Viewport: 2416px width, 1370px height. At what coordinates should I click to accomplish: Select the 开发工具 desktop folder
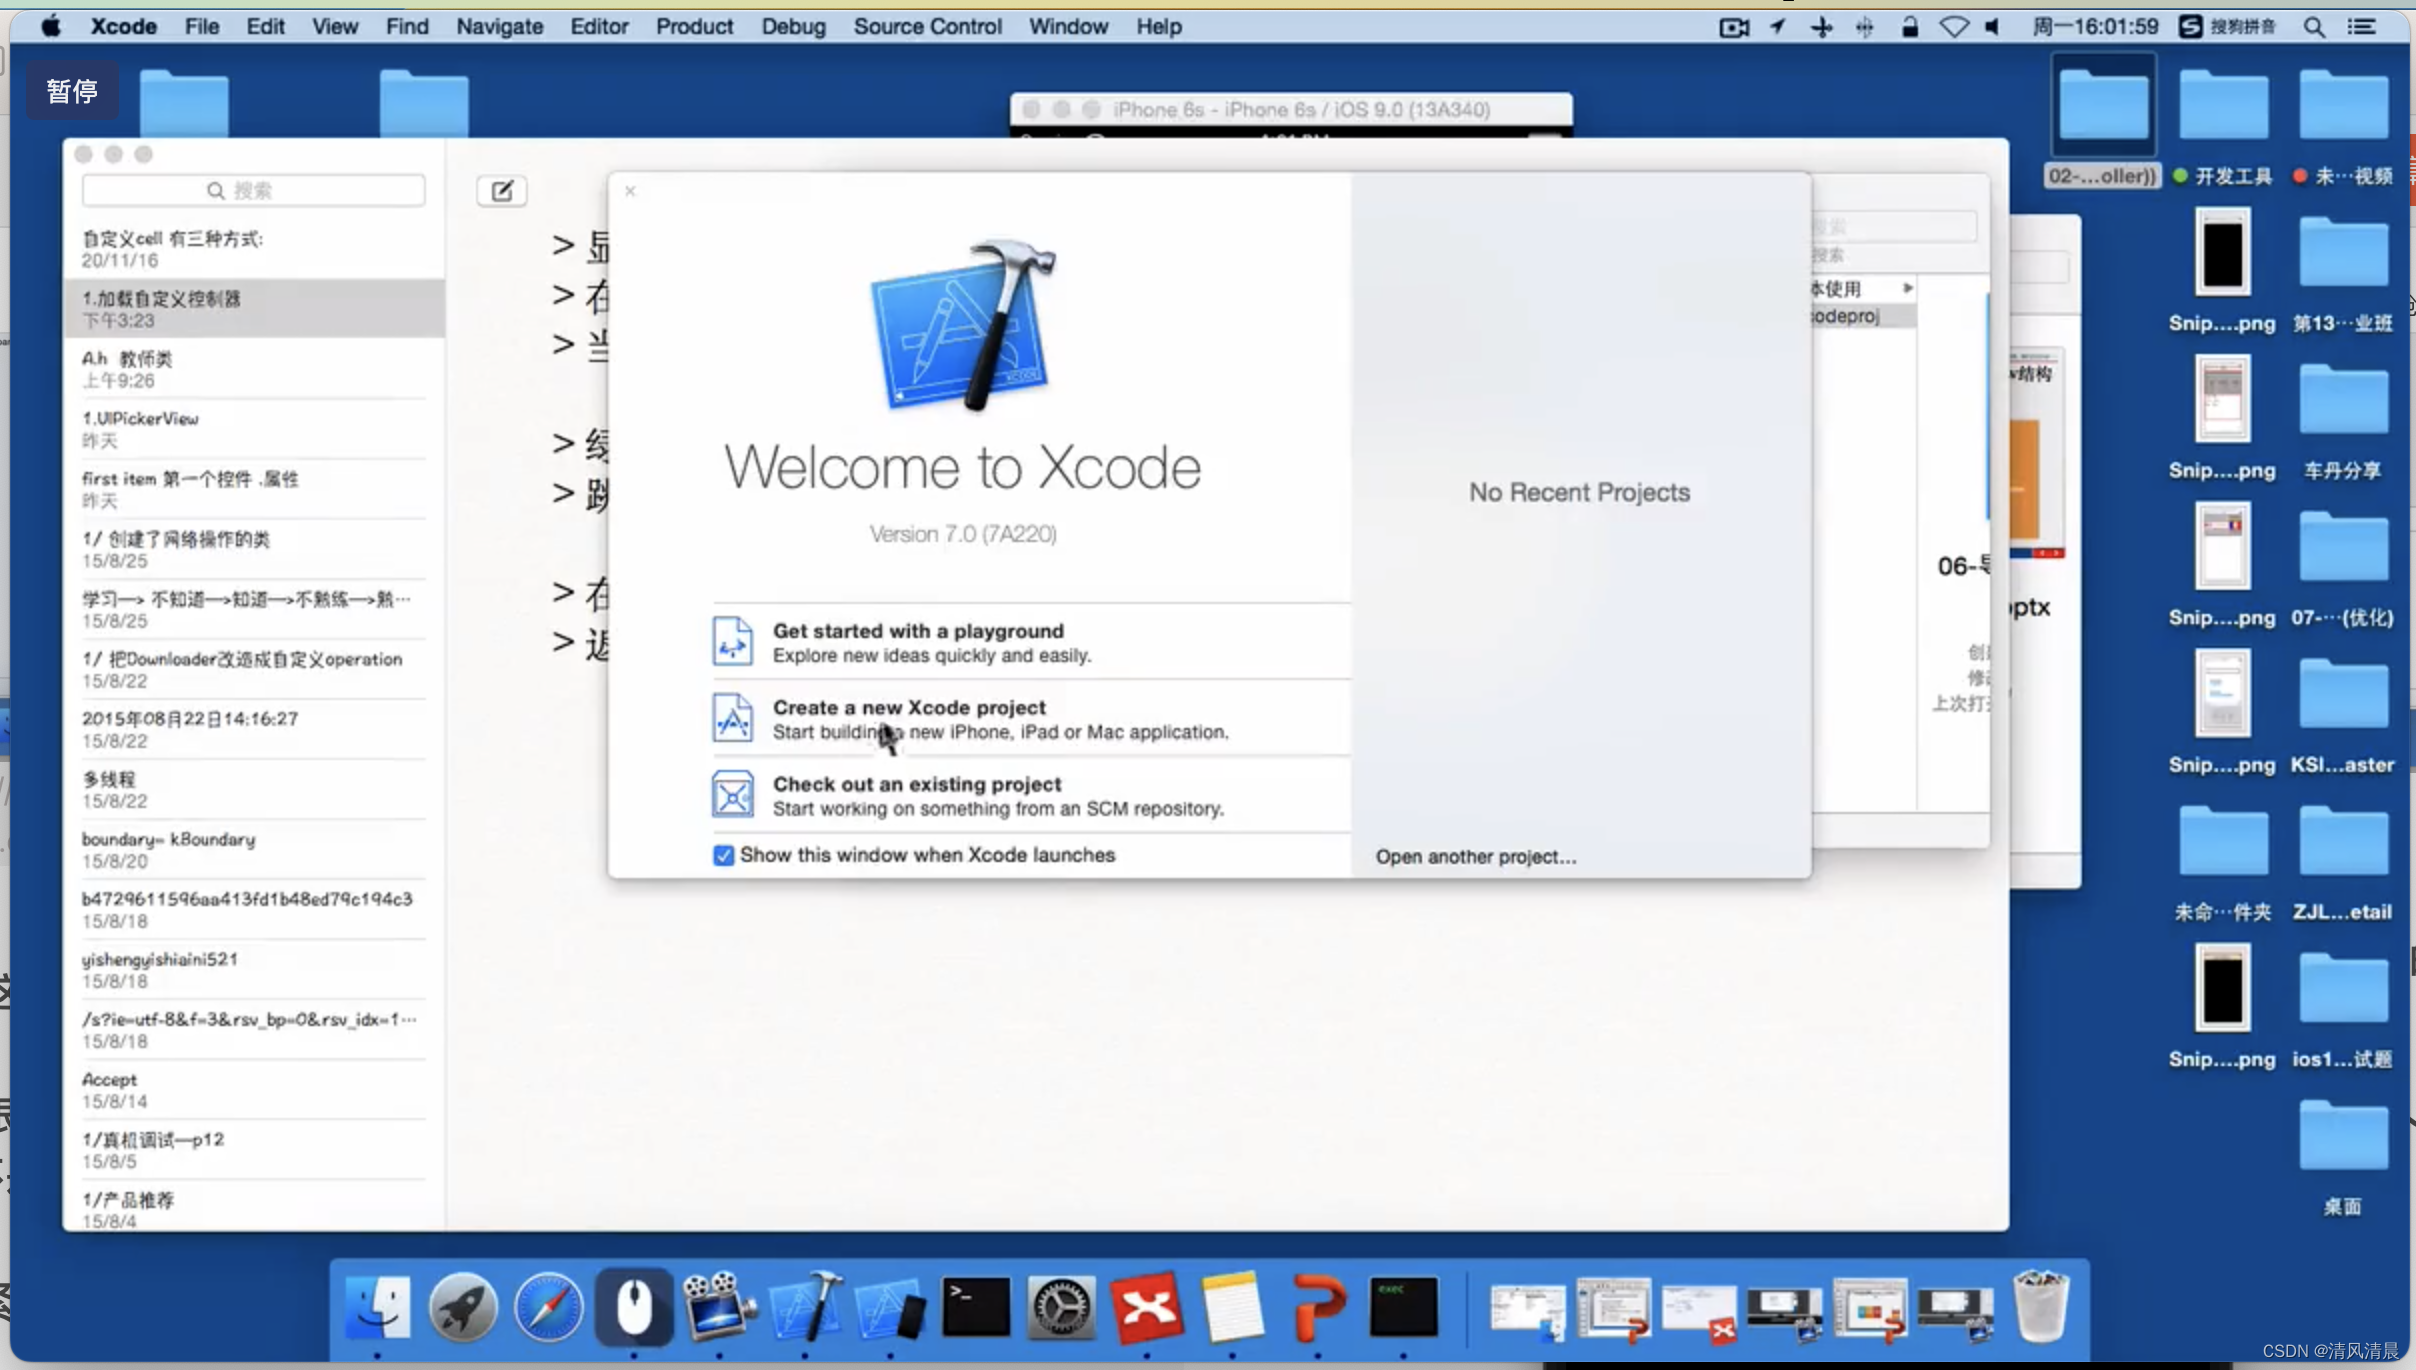(x=2223, y=126)
